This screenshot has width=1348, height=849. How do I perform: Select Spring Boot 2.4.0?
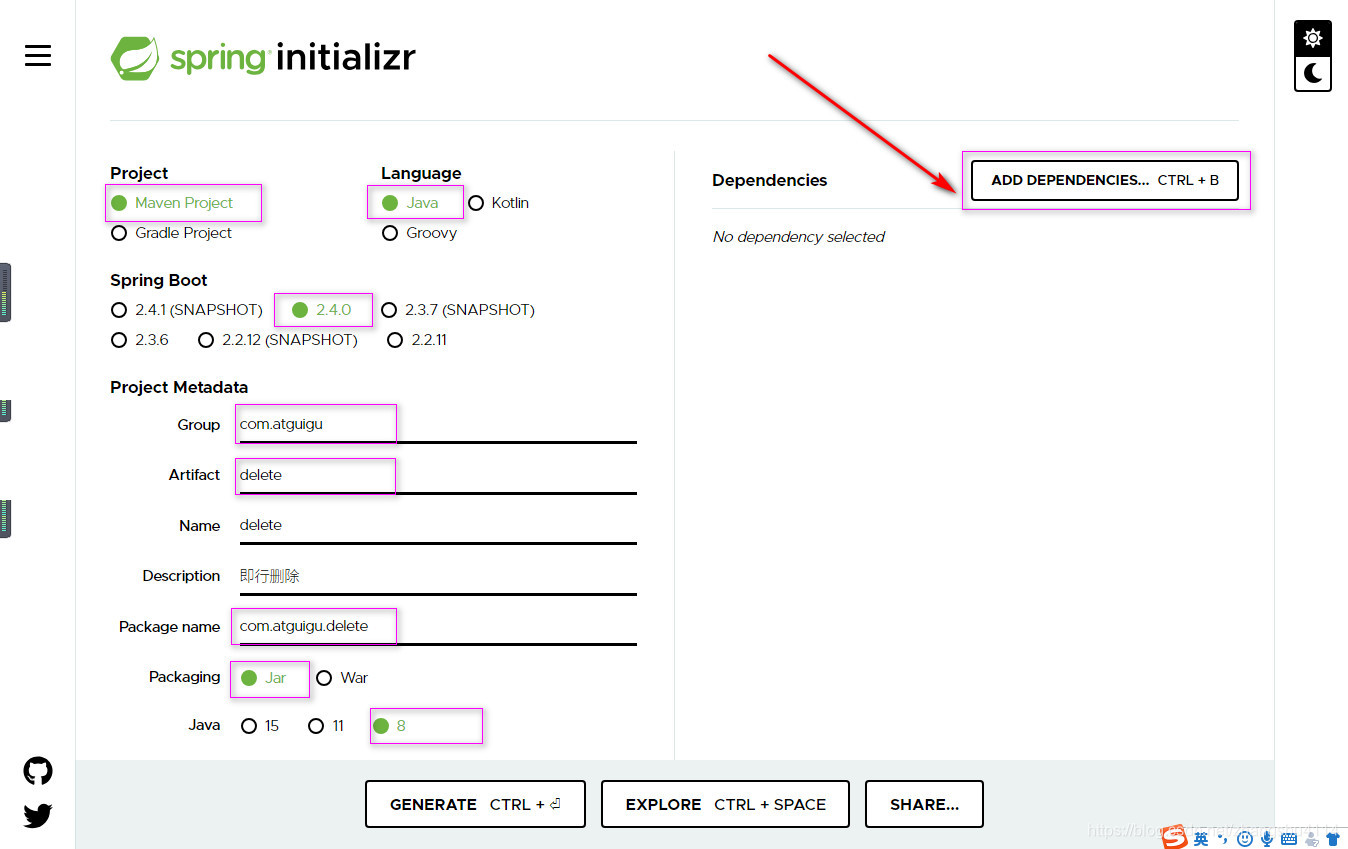(321, 310)
